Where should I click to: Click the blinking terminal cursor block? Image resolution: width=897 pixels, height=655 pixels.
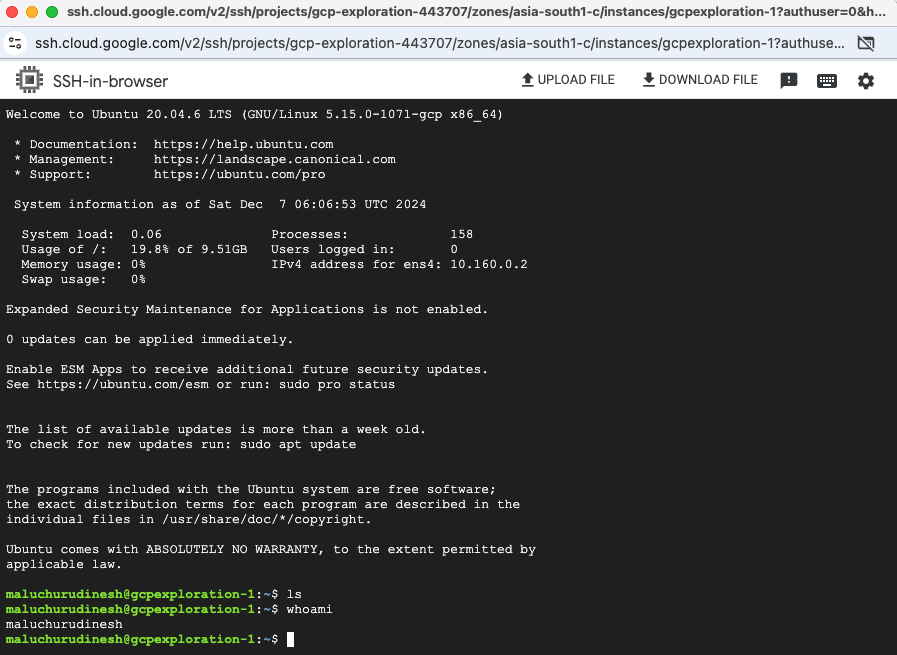(291, 639)
